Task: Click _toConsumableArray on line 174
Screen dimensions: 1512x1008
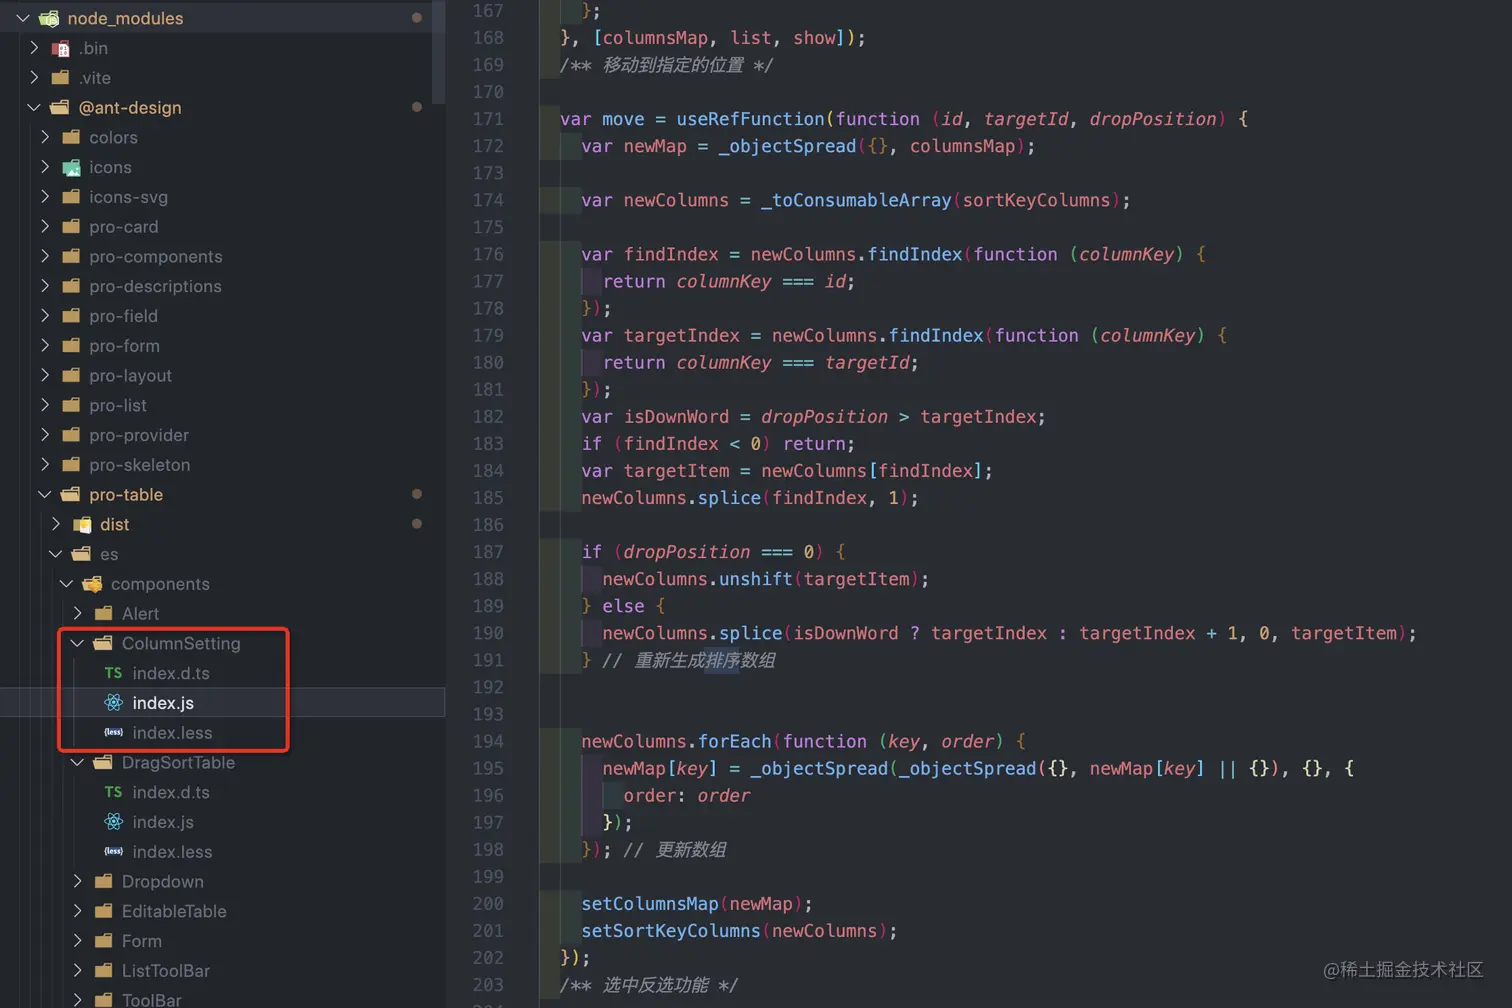Action: pos(856,200)
